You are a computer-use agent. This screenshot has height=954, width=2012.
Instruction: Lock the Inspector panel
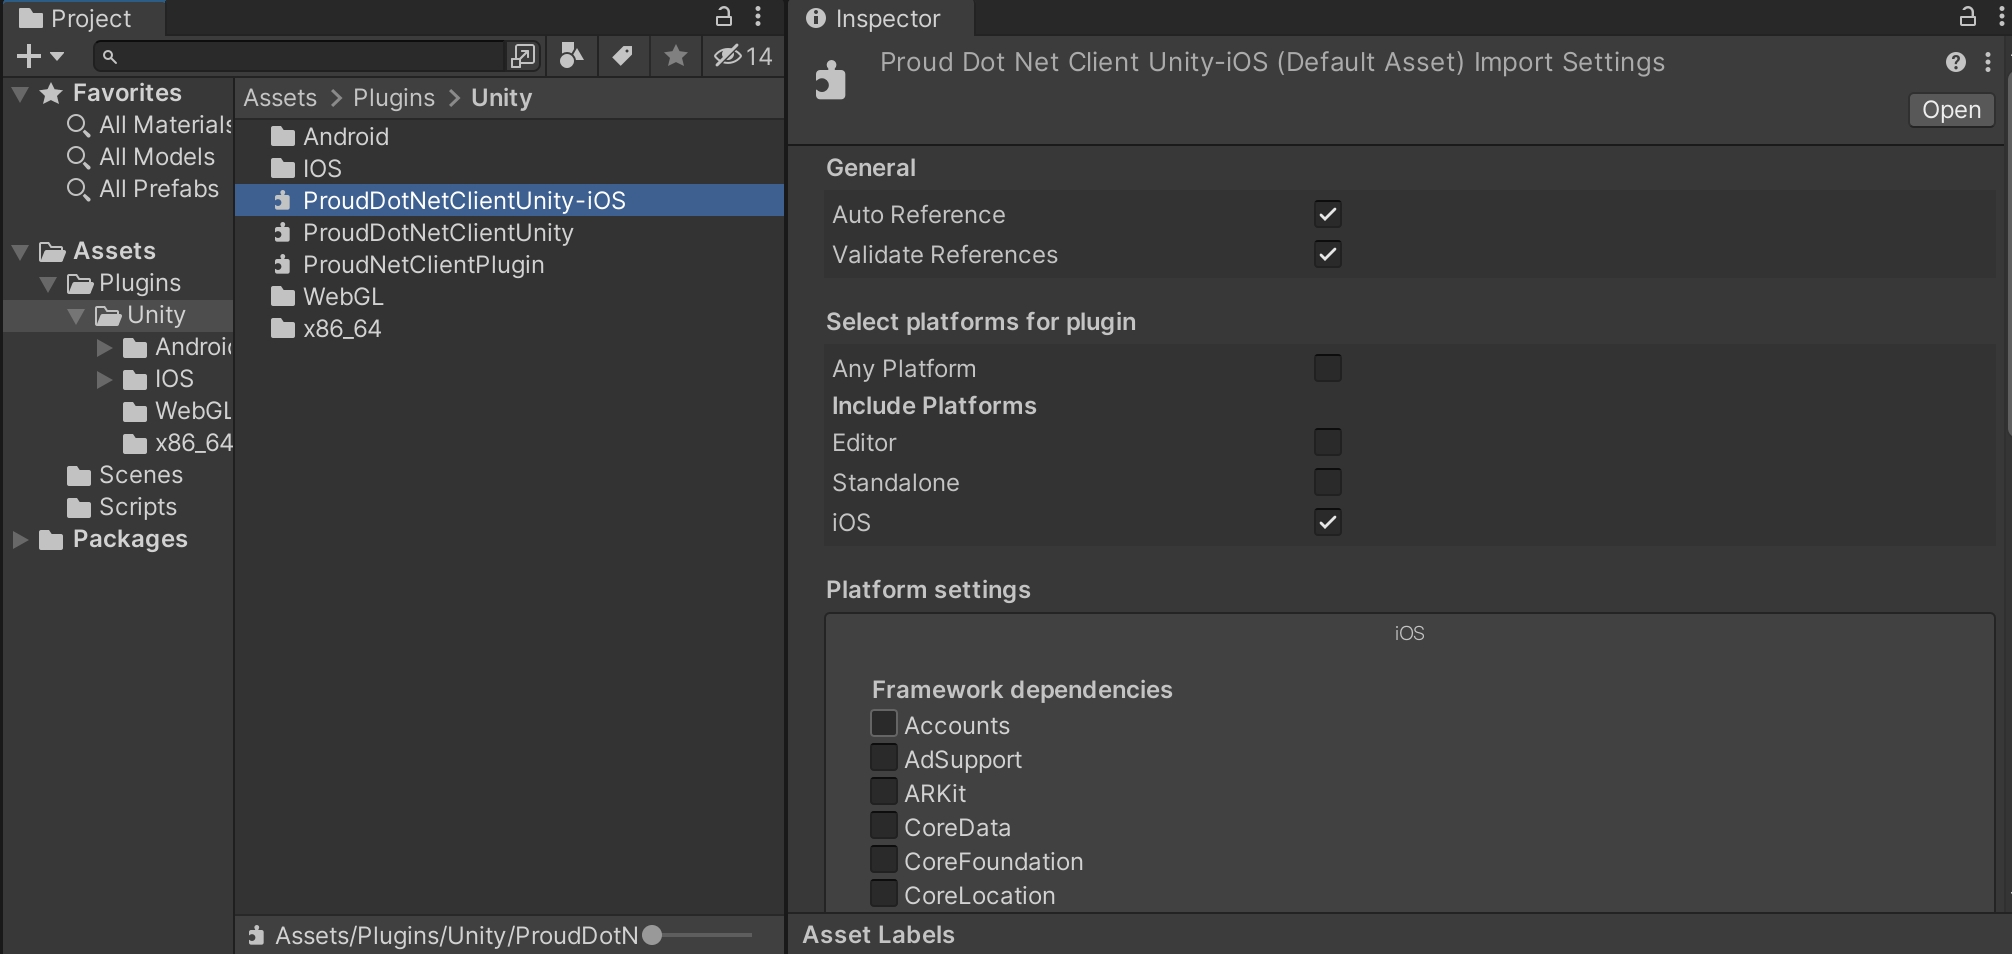click(1967, 16)
